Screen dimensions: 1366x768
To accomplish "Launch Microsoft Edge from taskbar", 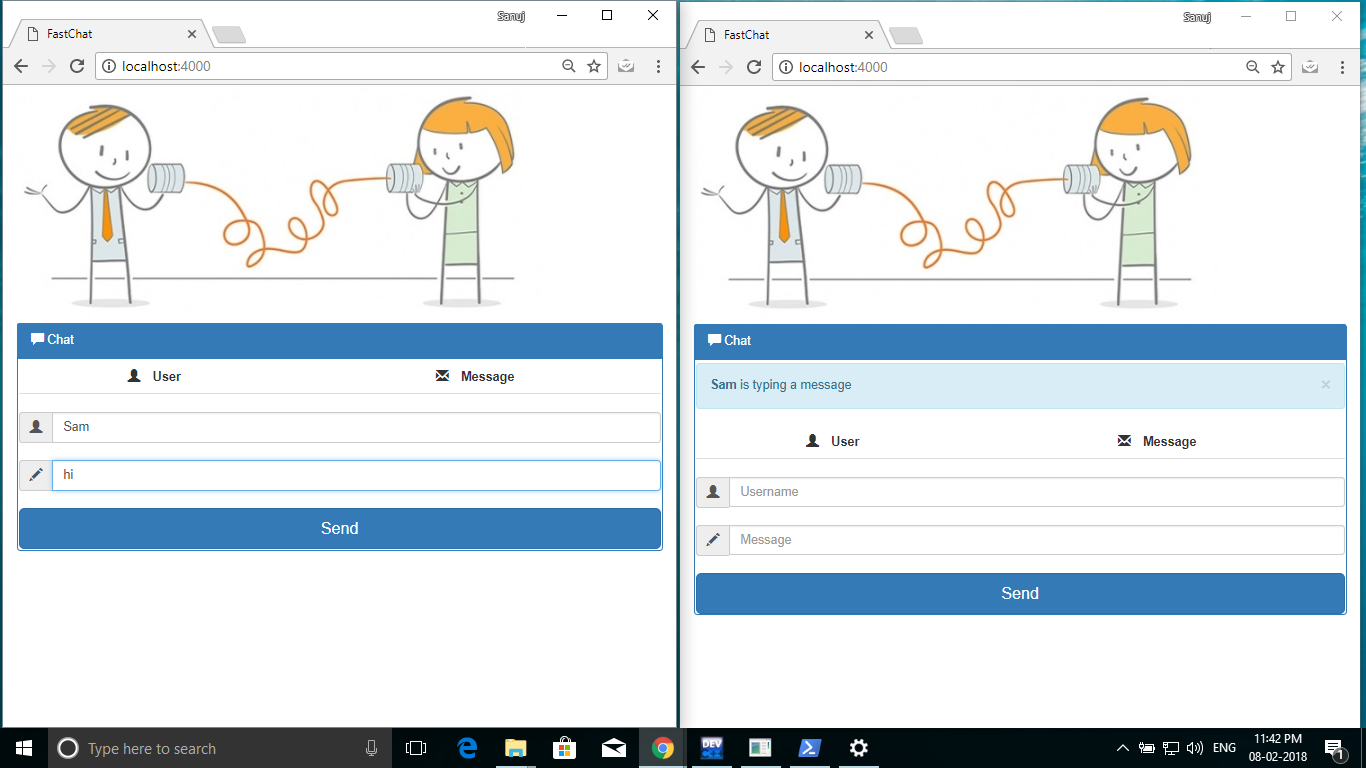I will (467, 748).
